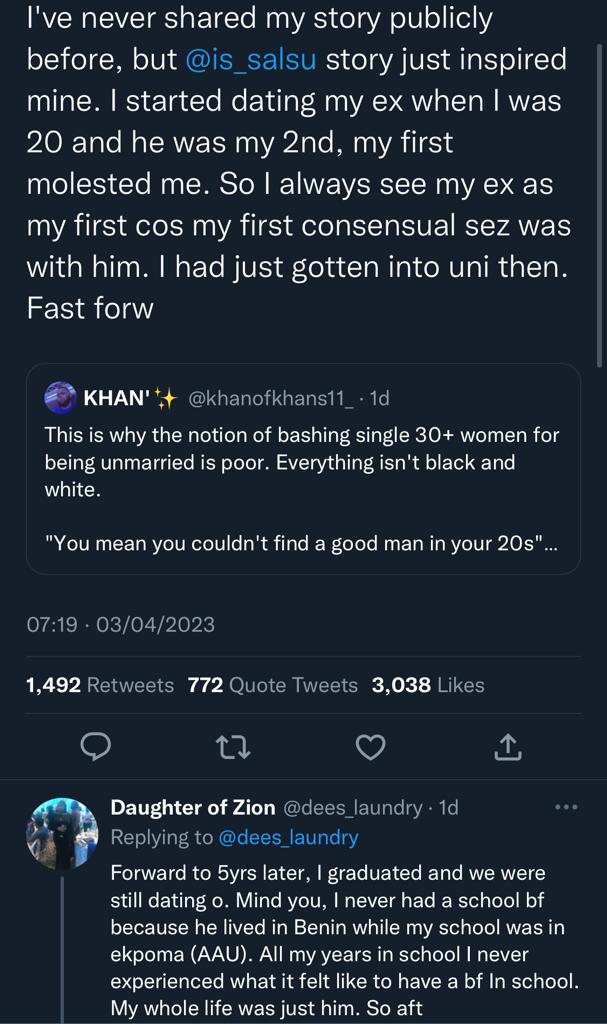Open Daughter of Zion's profile picture

tap(61, 834)
